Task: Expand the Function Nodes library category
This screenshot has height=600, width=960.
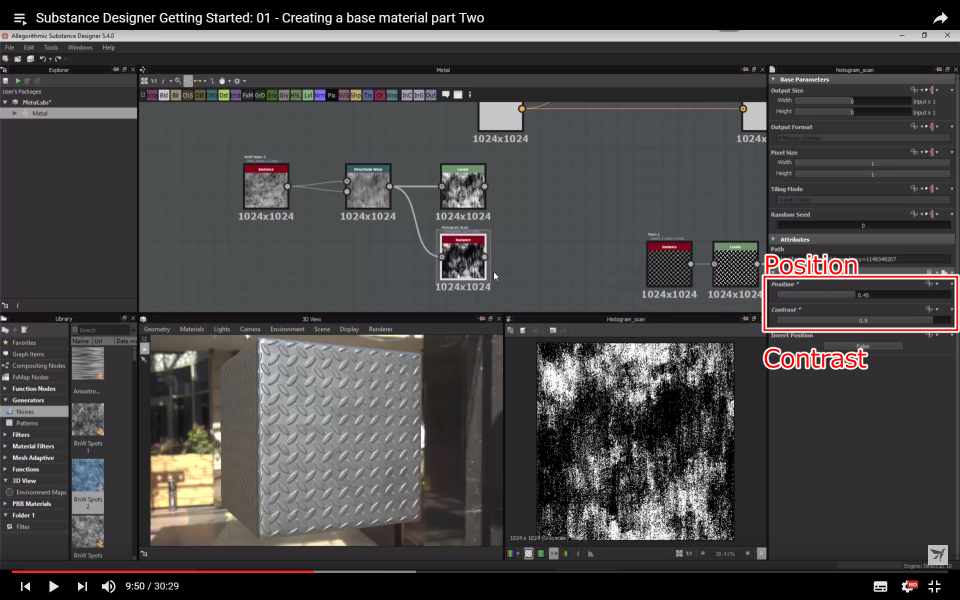Action: click(x=6, y=389)
